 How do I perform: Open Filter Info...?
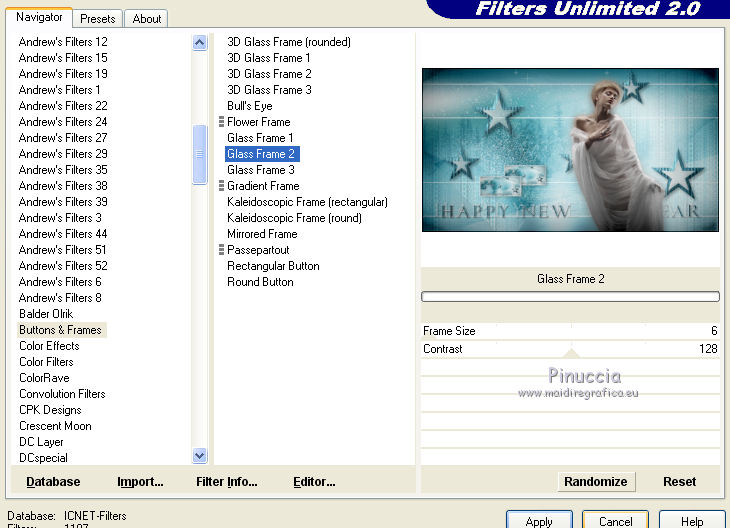point(227,481)
